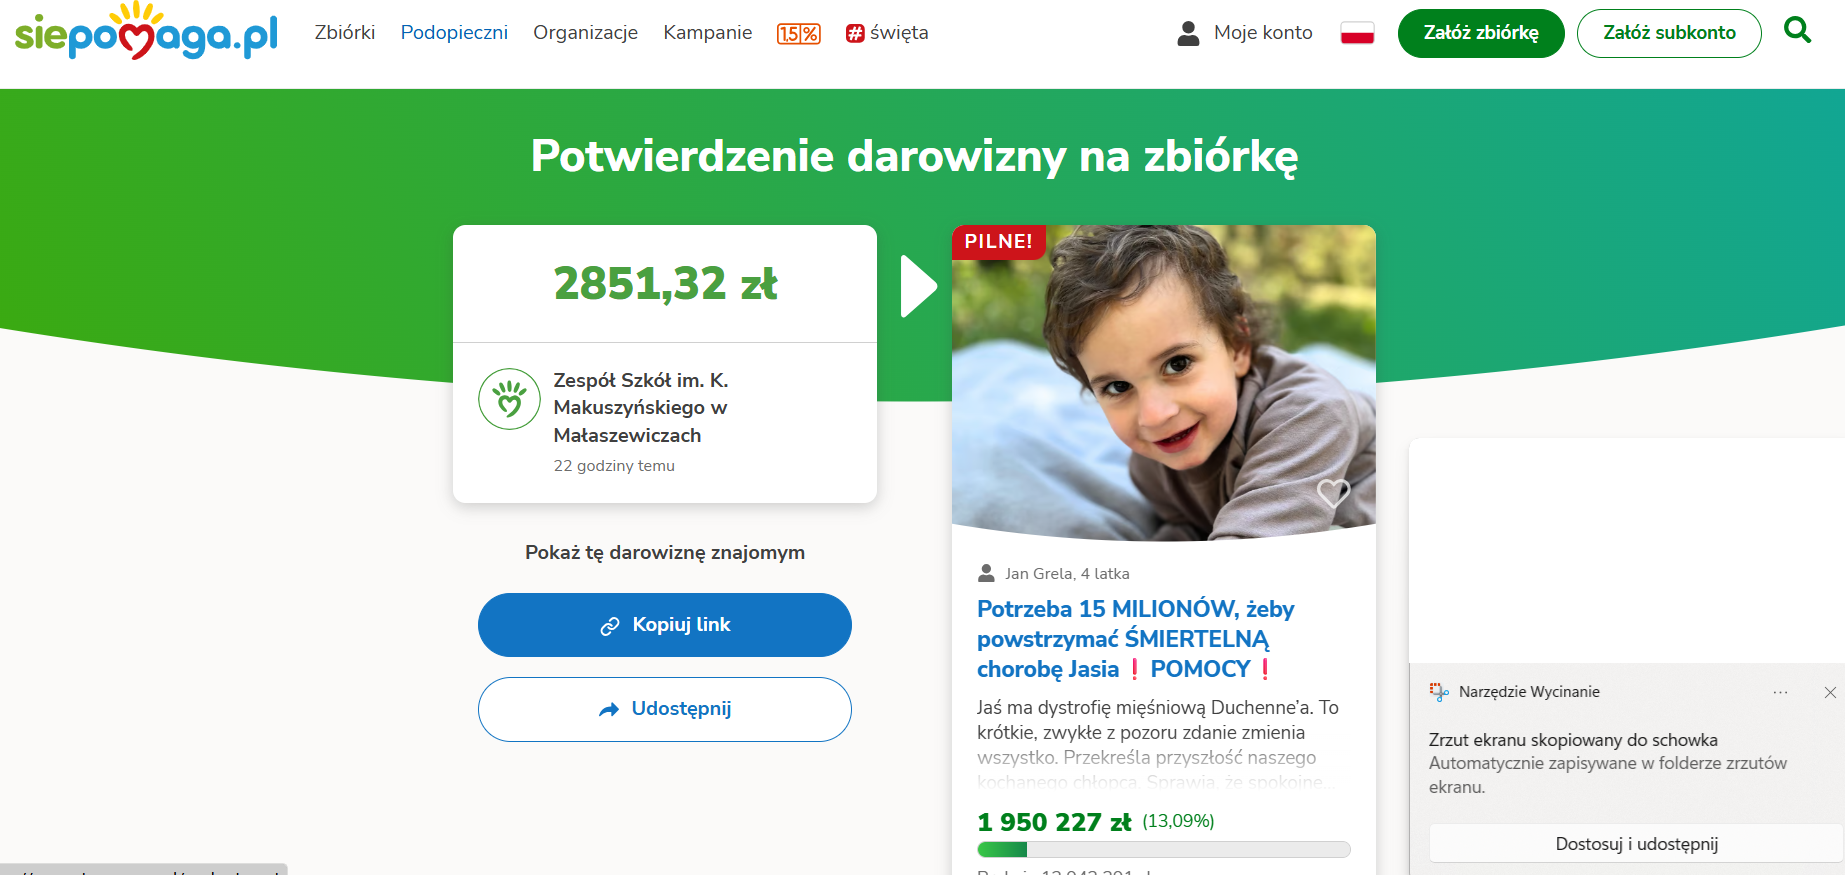The width and height of the screenshot is (1845, 875).
Task: Click the 1,5% tax icon
Action: click(798, 34)
